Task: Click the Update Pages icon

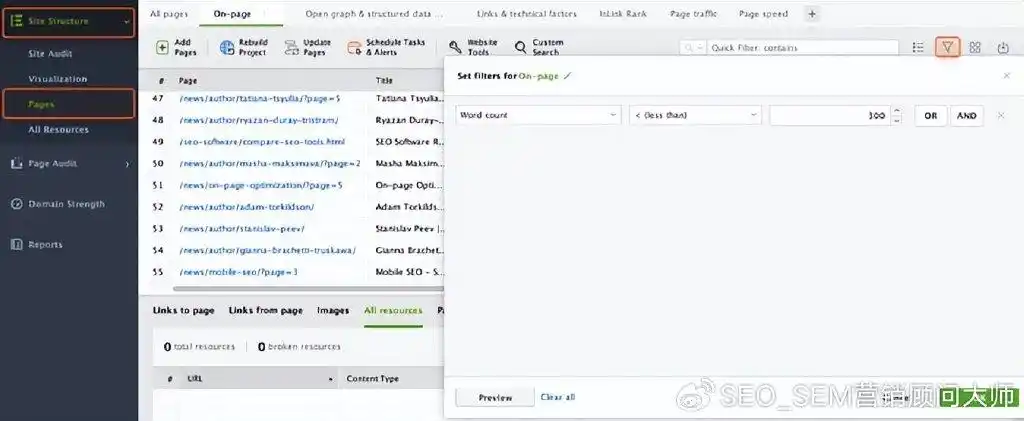Action: (x=291, y=48)
